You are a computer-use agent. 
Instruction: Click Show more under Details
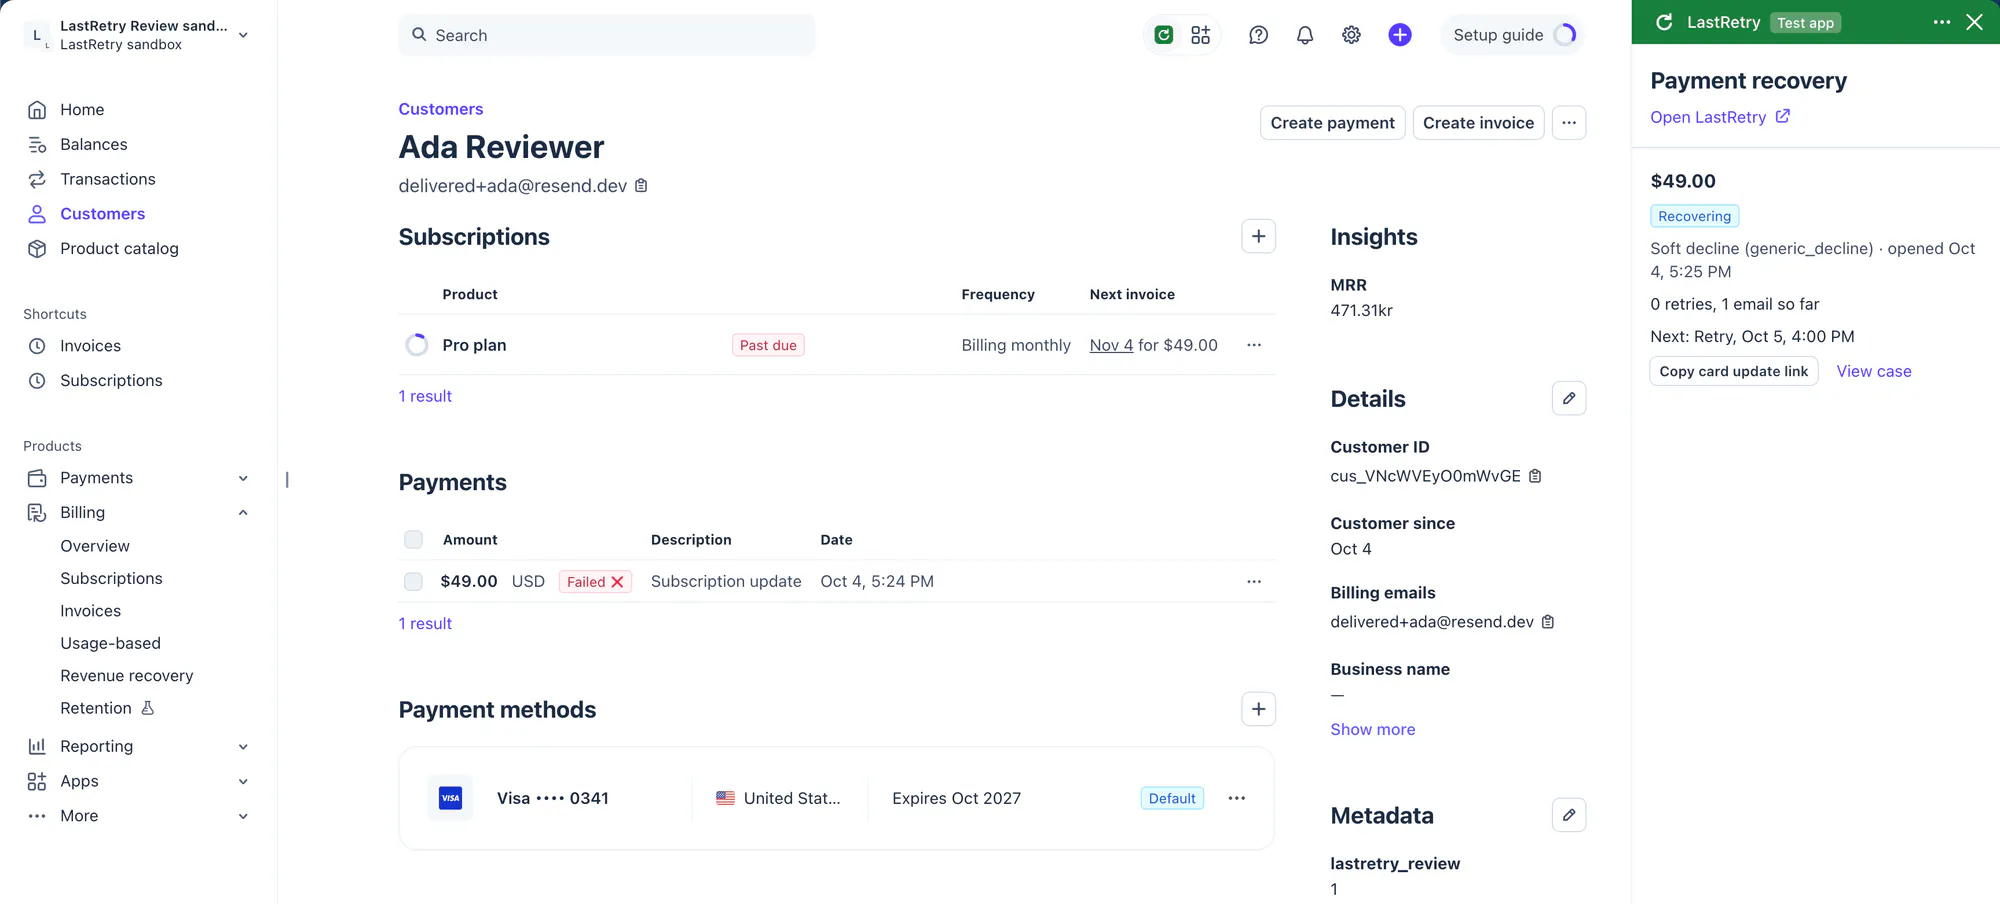point(1372,729)
